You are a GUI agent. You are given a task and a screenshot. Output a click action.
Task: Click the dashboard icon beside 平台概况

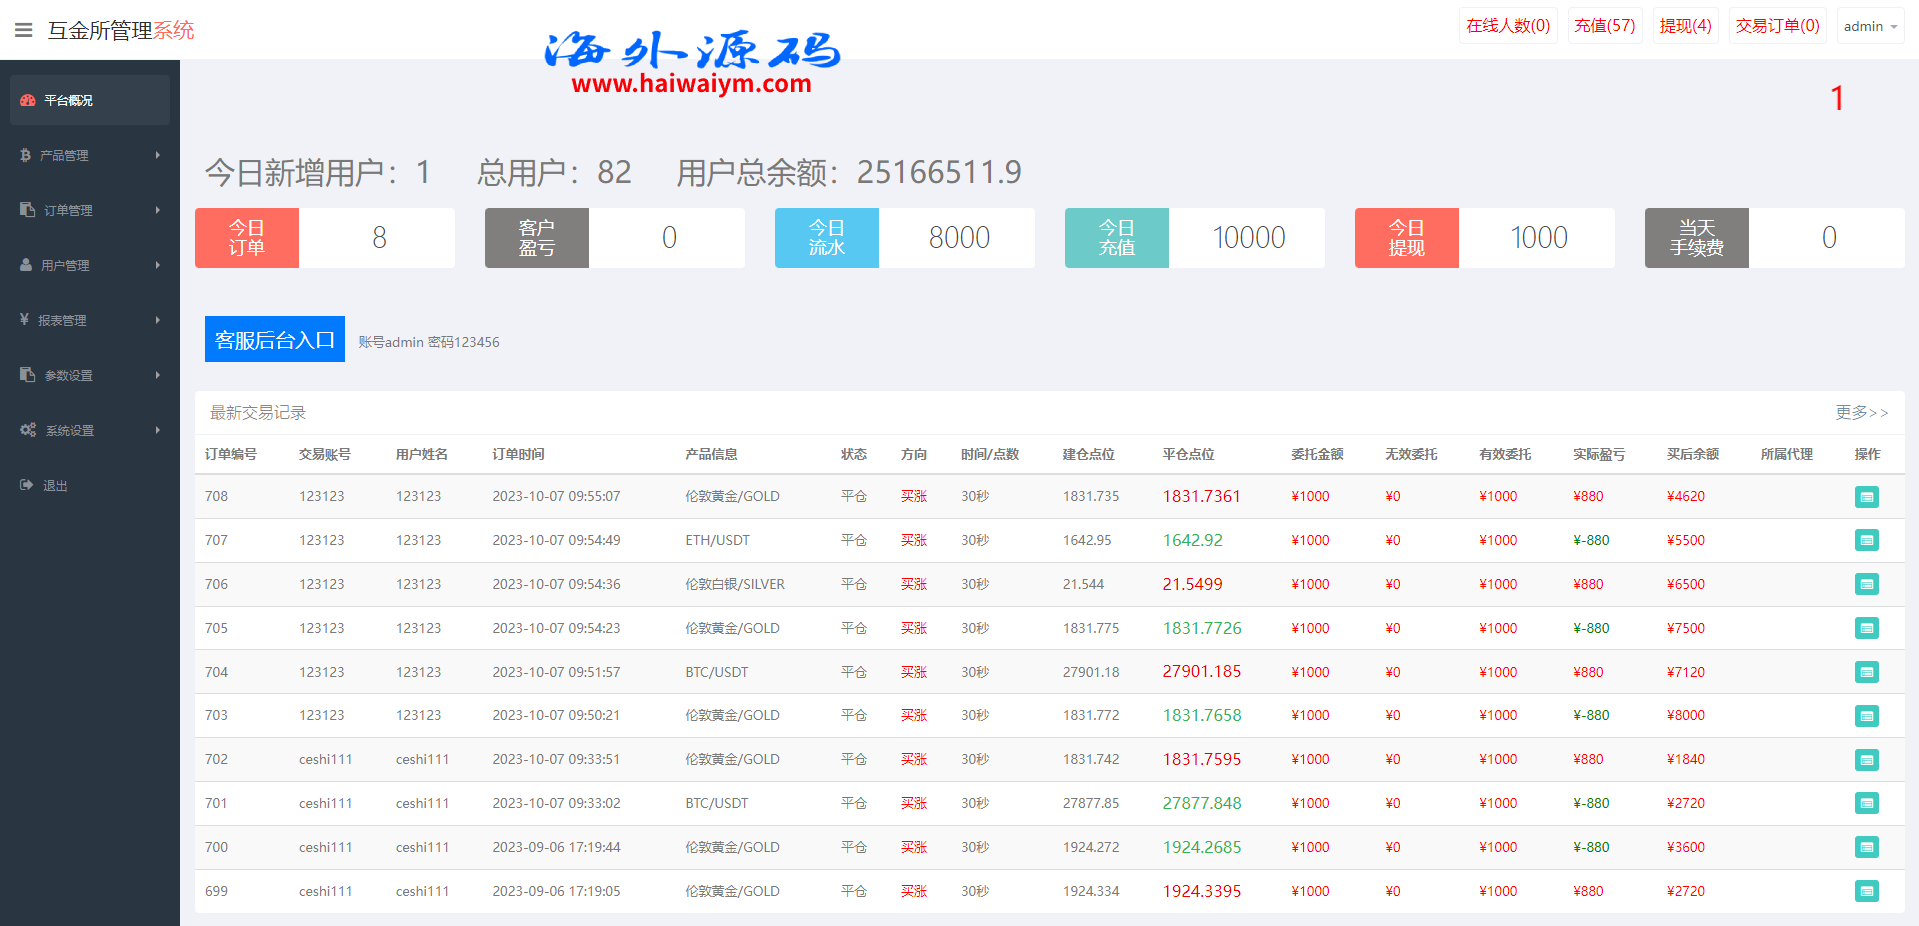tap(28, 100)
